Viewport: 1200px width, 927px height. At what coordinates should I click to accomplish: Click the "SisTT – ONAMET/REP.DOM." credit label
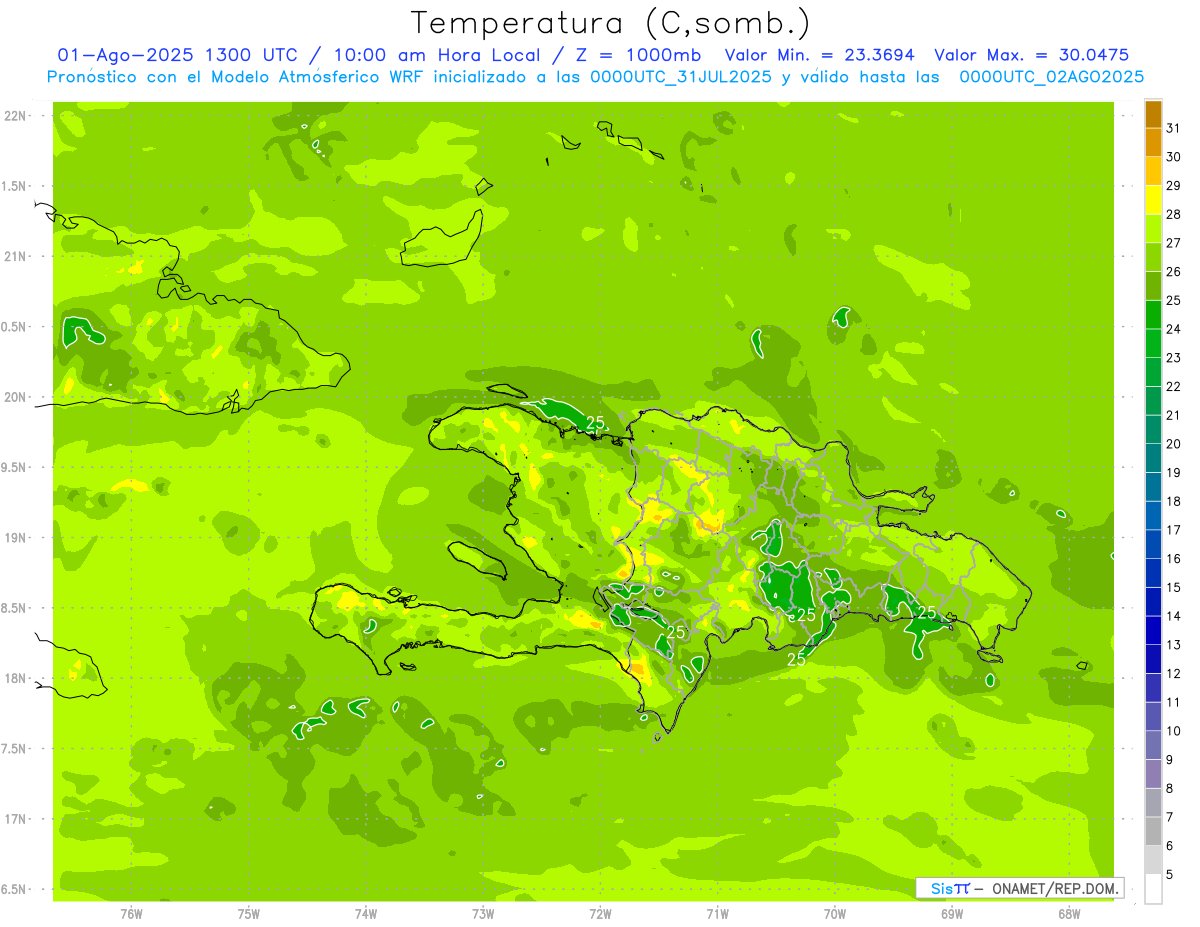point(1020,888)
